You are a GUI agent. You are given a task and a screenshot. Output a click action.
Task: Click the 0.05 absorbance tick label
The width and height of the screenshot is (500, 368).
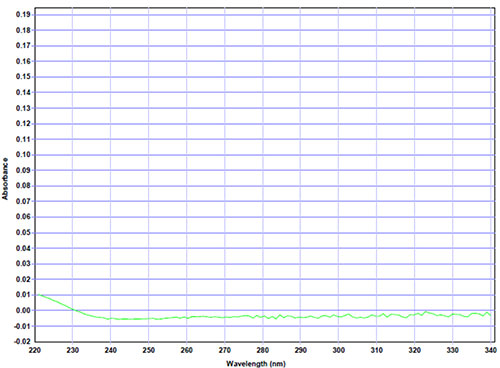coord(23,233)
